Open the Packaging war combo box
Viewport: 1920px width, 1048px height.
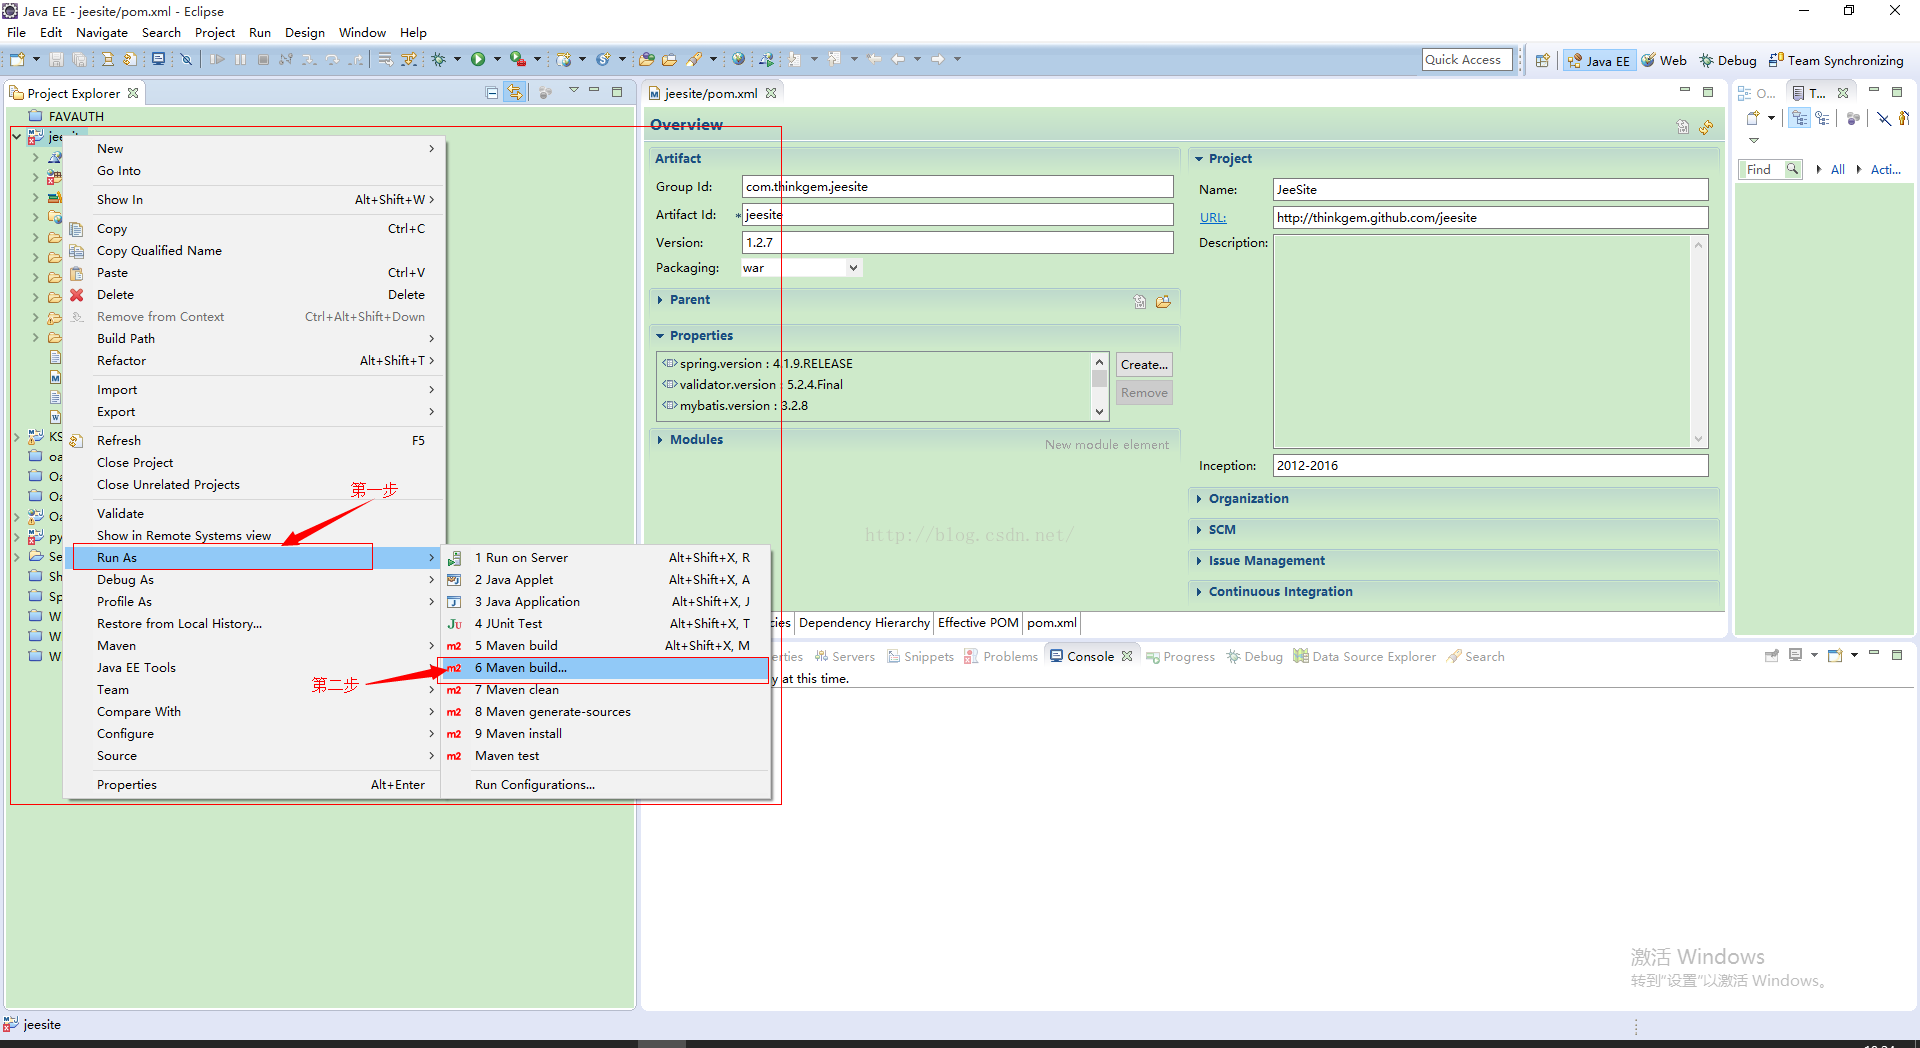click(853, 268)
